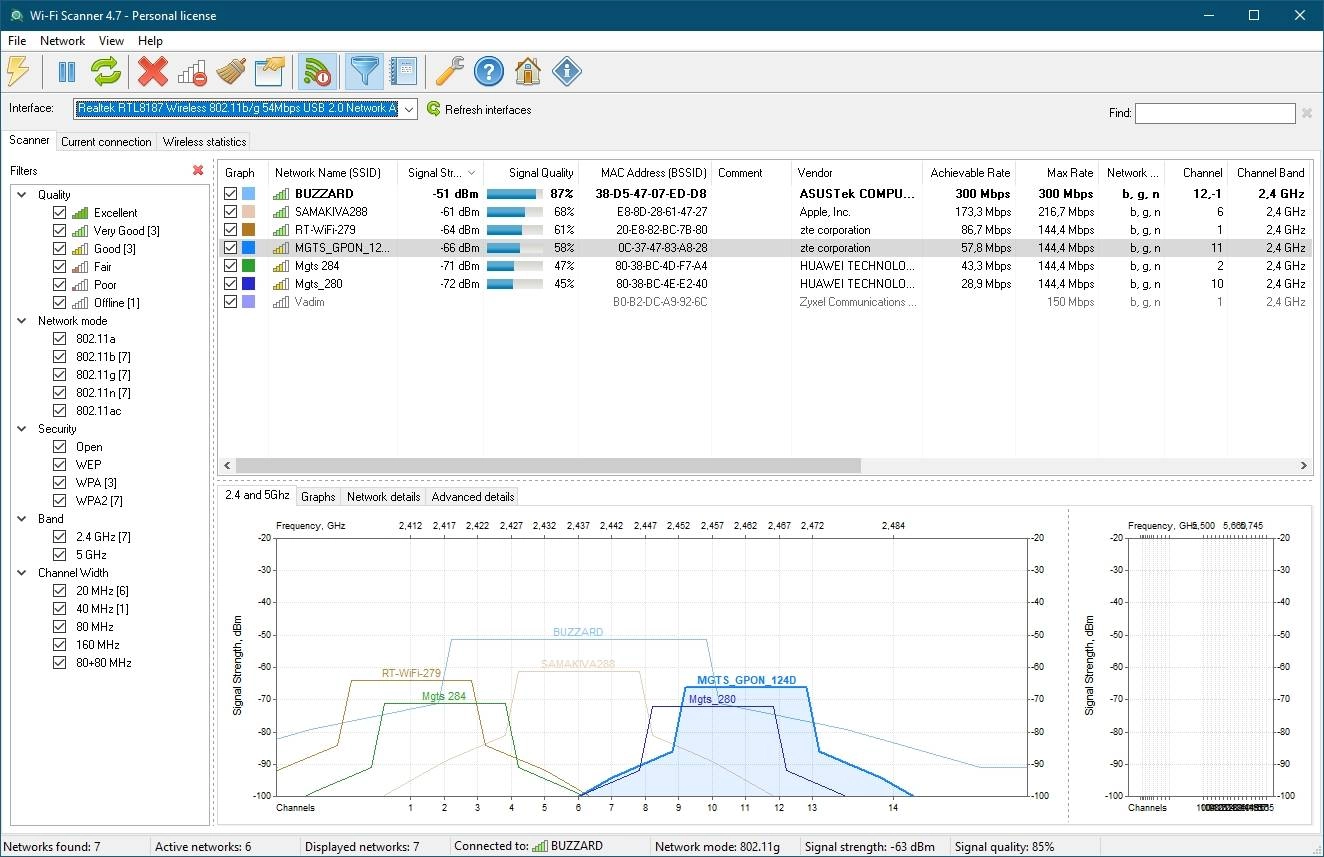Select the MAC address 80-38-BC-4D-F7-A4 cell
This screenshot has width=1324, height=857.
tap(661, 266)
